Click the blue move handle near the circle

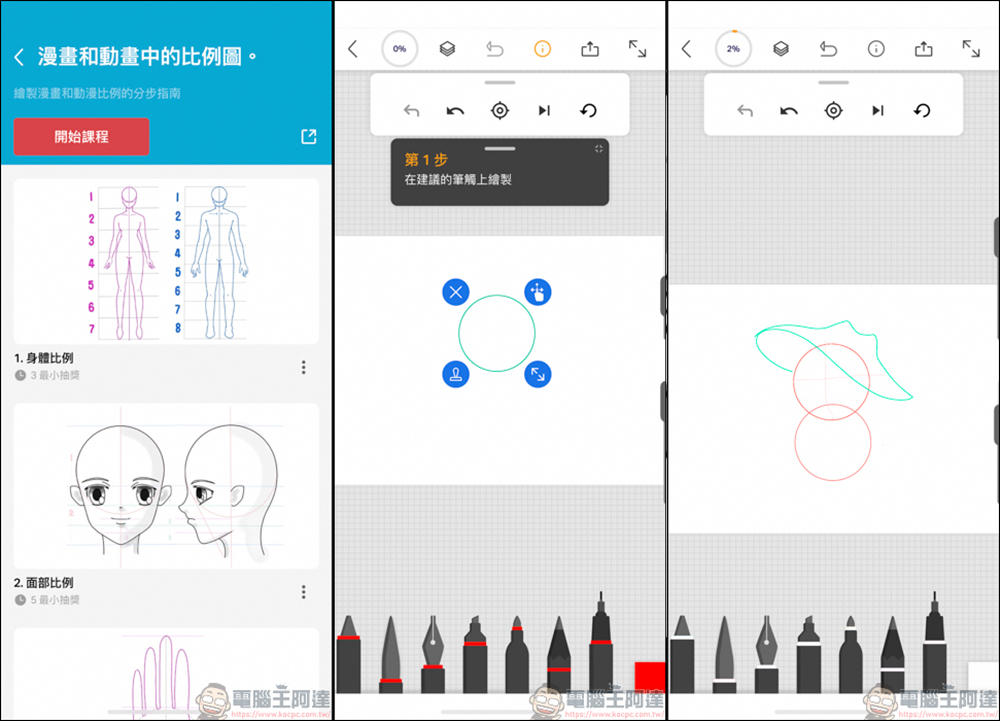point(538,292)
